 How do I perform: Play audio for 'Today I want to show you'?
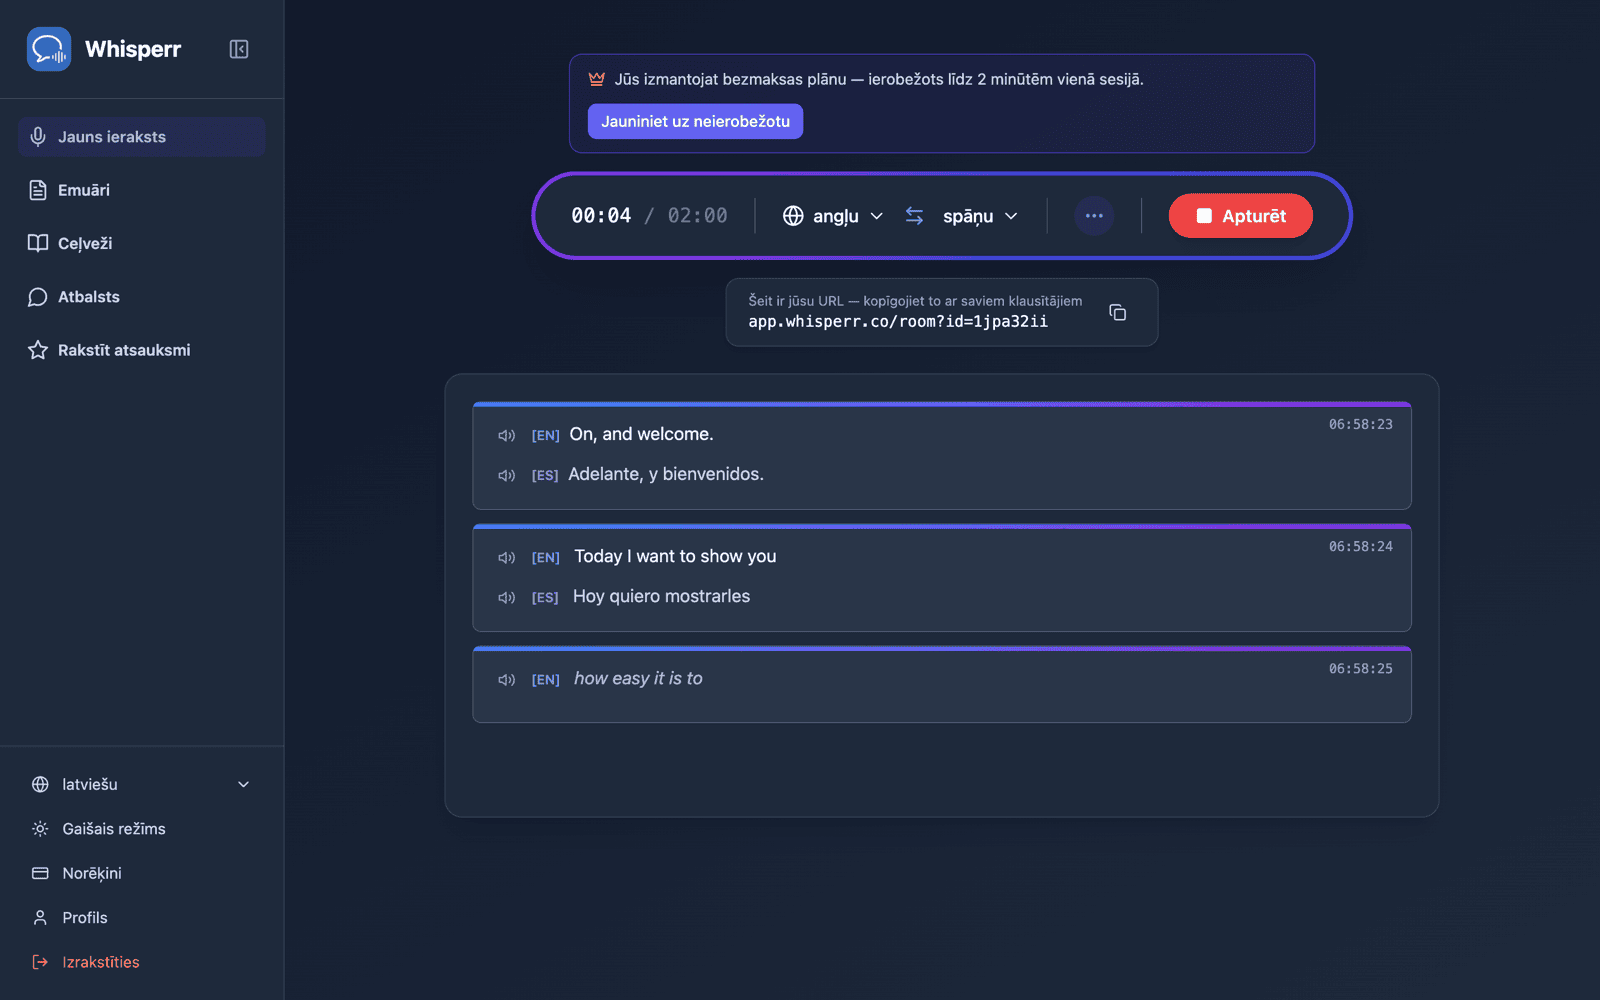click(507, 557)
